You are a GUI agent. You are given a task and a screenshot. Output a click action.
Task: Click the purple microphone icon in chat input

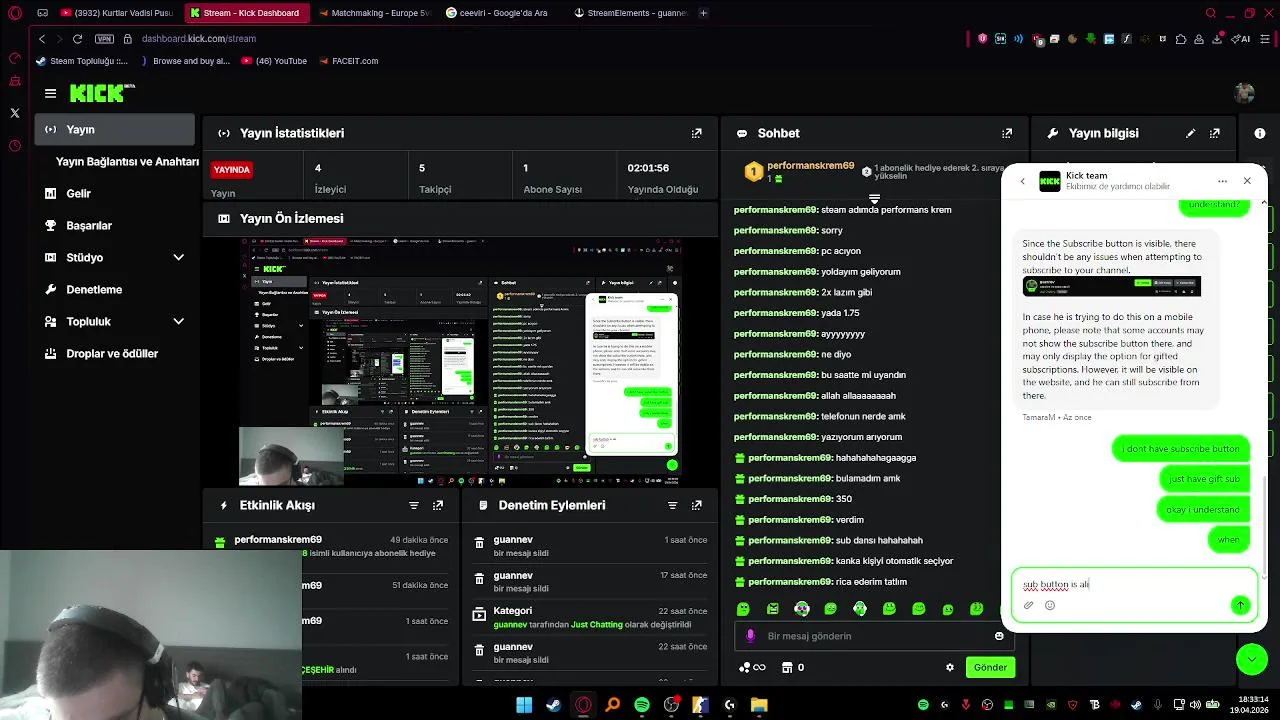pyautogui.click(x=751, y=636)
